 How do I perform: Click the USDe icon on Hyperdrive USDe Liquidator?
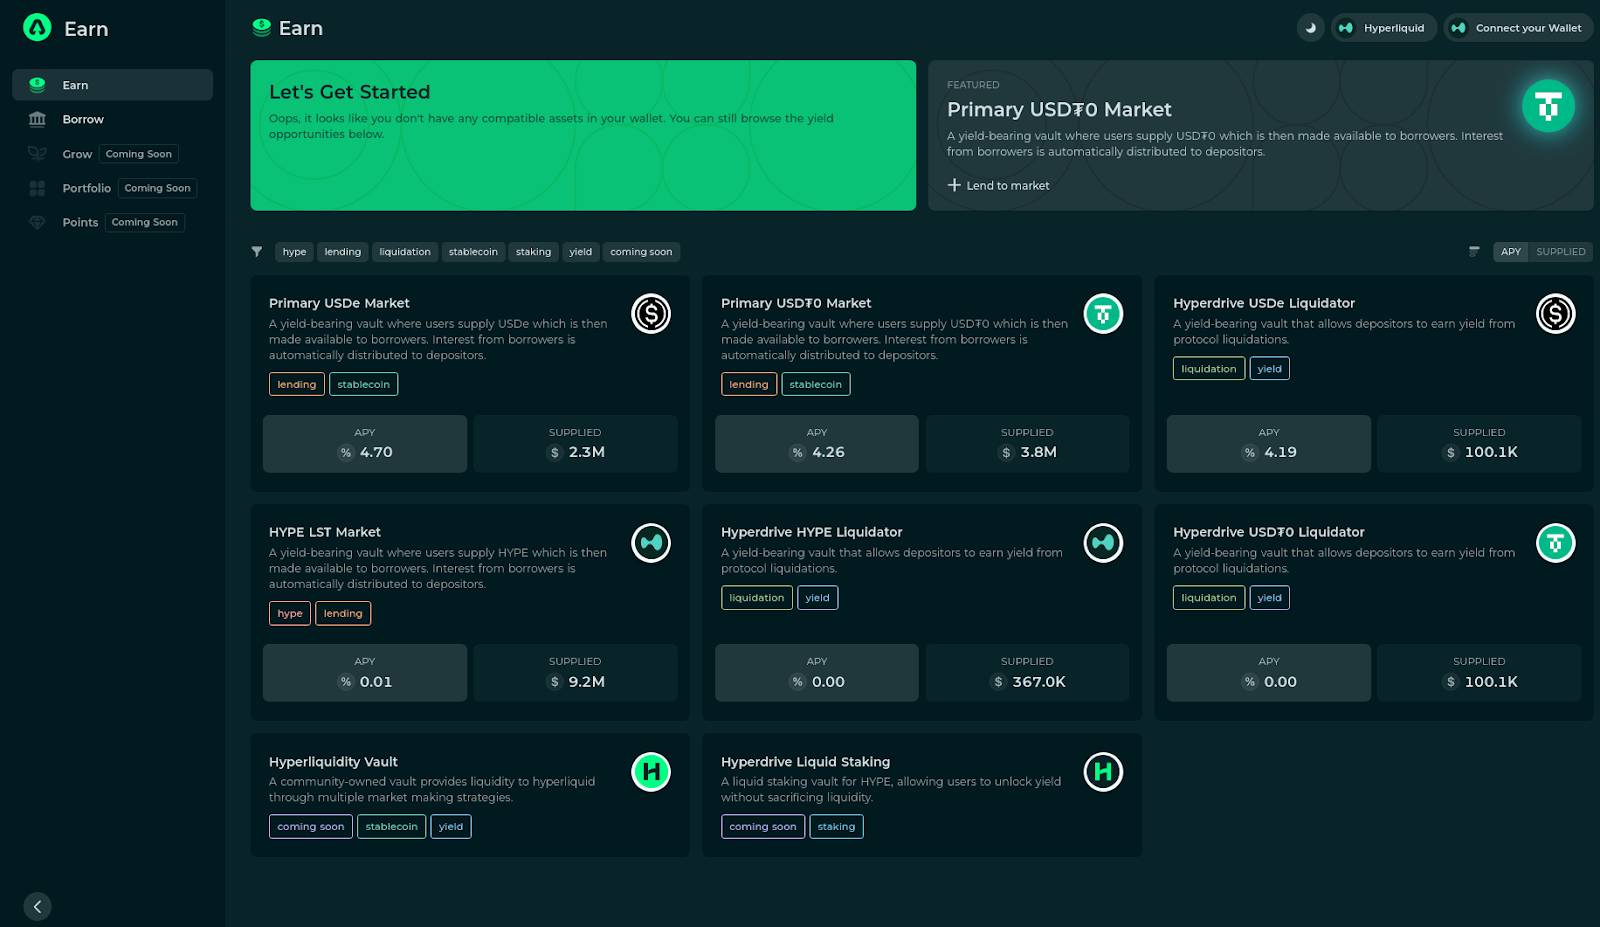coord(1555,314)
